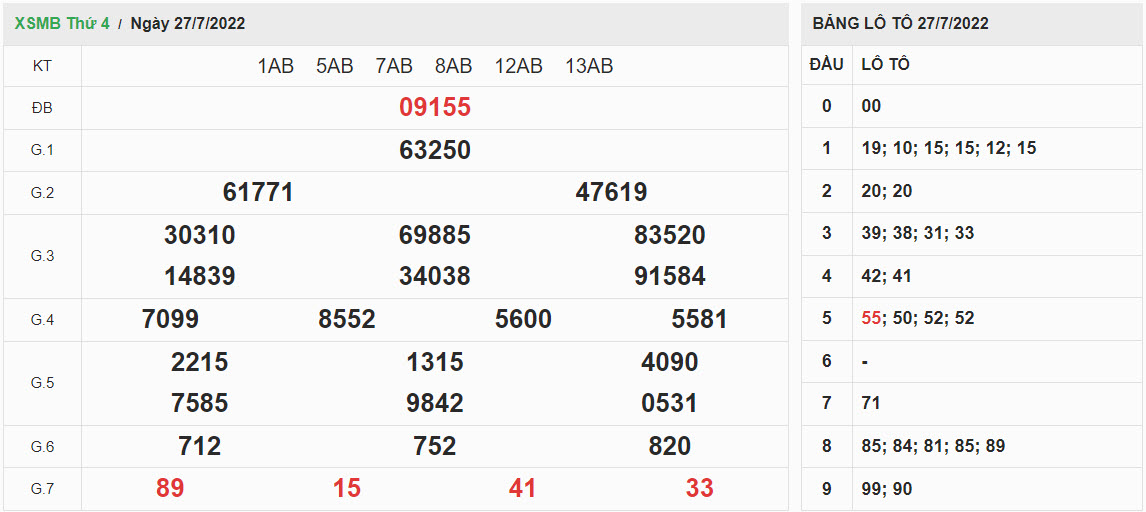Screen dimensions: 1146x512
Task: Click third prize number 91584
Action: click(669, 276)
